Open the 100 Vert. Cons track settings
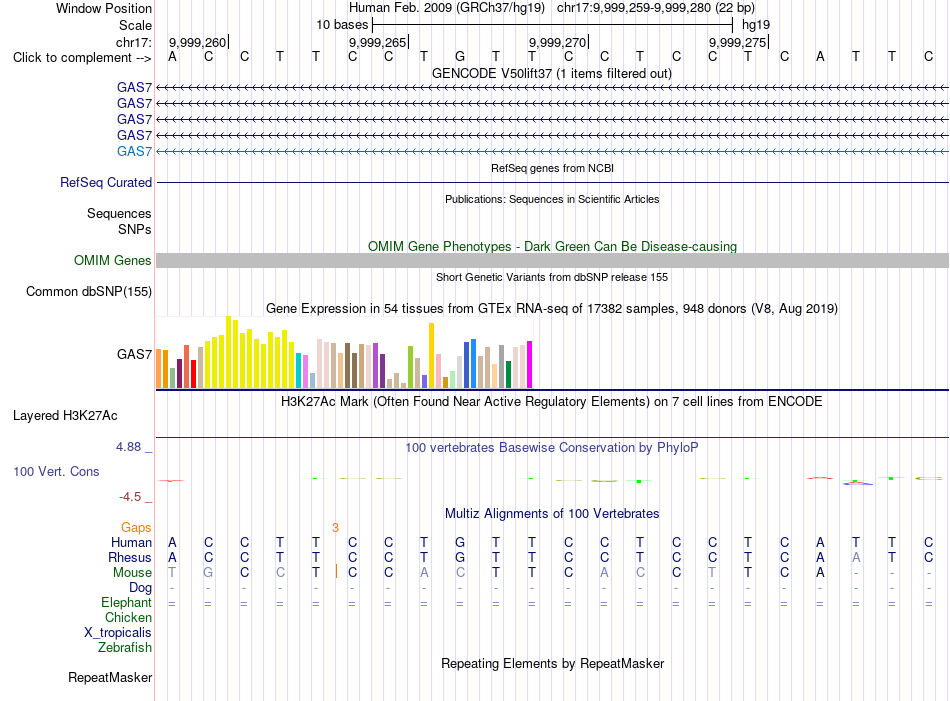 56,471
